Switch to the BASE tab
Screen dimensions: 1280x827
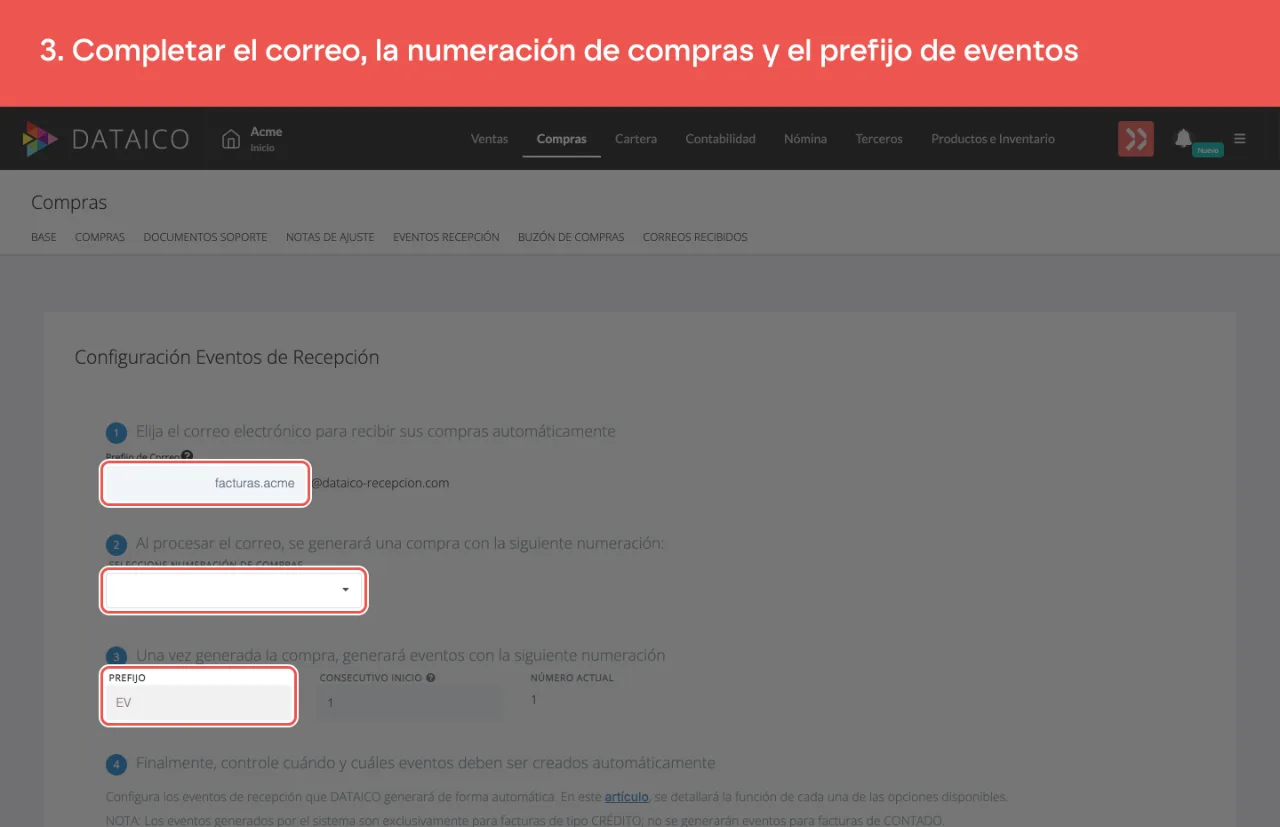pyautogui.click(x=44, y=238)
